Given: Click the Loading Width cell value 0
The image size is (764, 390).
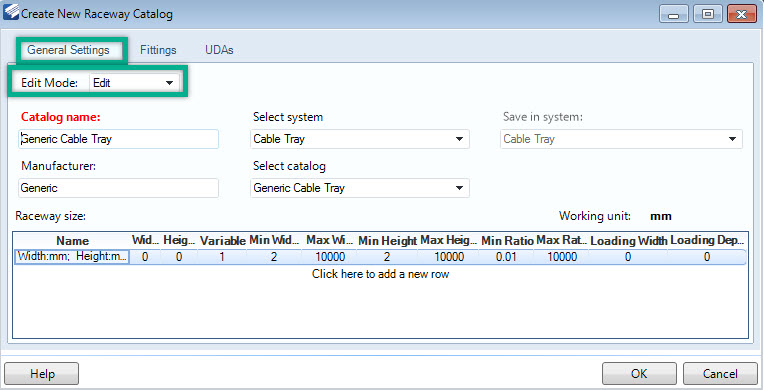Looking at the screenshot, I should click(628, 257).
